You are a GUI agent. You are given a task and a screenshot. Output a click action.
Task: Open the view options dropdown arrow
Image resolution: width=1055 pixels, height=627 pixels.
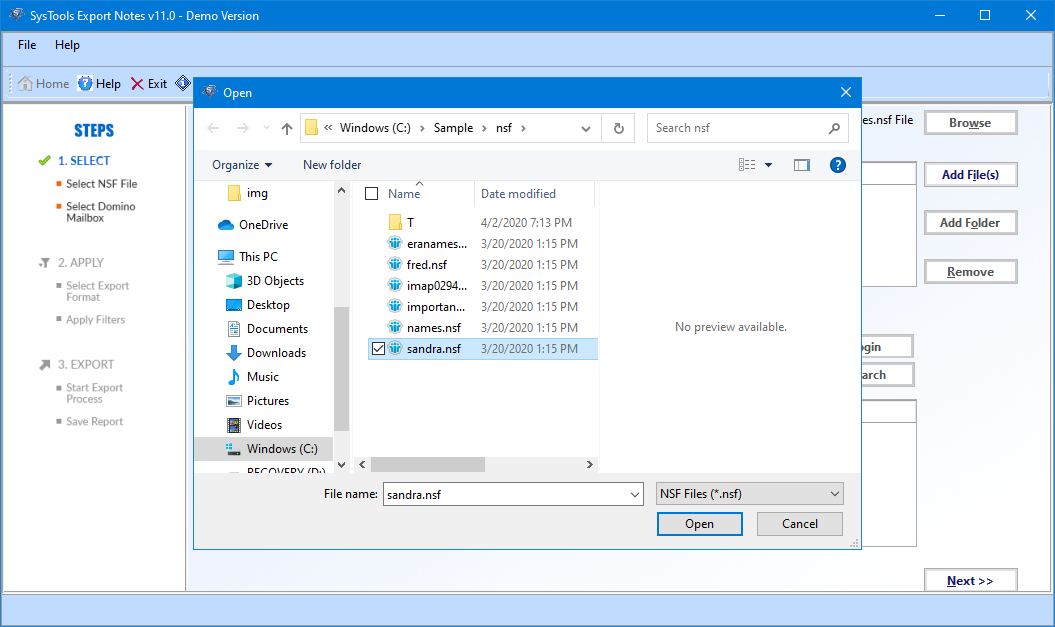[x=768, y=165]
